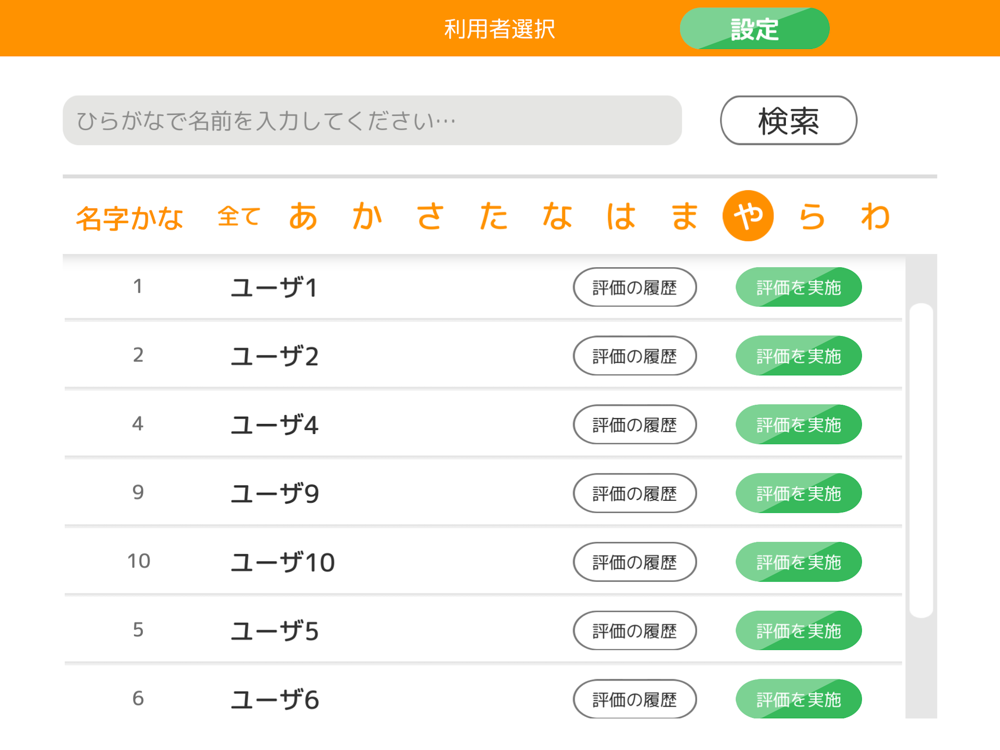Image resolution: width=1000 pixels, height=750 pixels.
Task: Select the な kana filter
Action: point(557,216)
